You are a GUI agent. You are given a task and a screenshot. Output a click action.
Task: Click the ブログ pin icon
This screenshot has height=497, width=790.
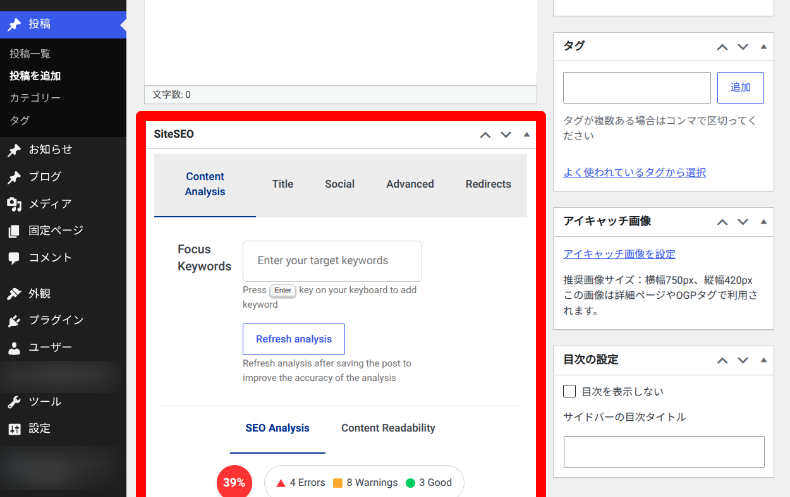pos(14,177)
